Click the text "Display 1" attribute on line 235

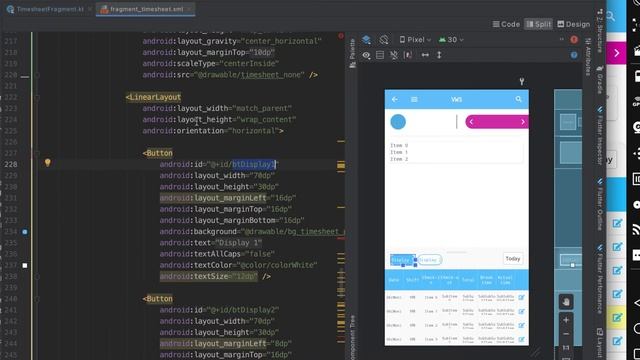tap(239, 243)
